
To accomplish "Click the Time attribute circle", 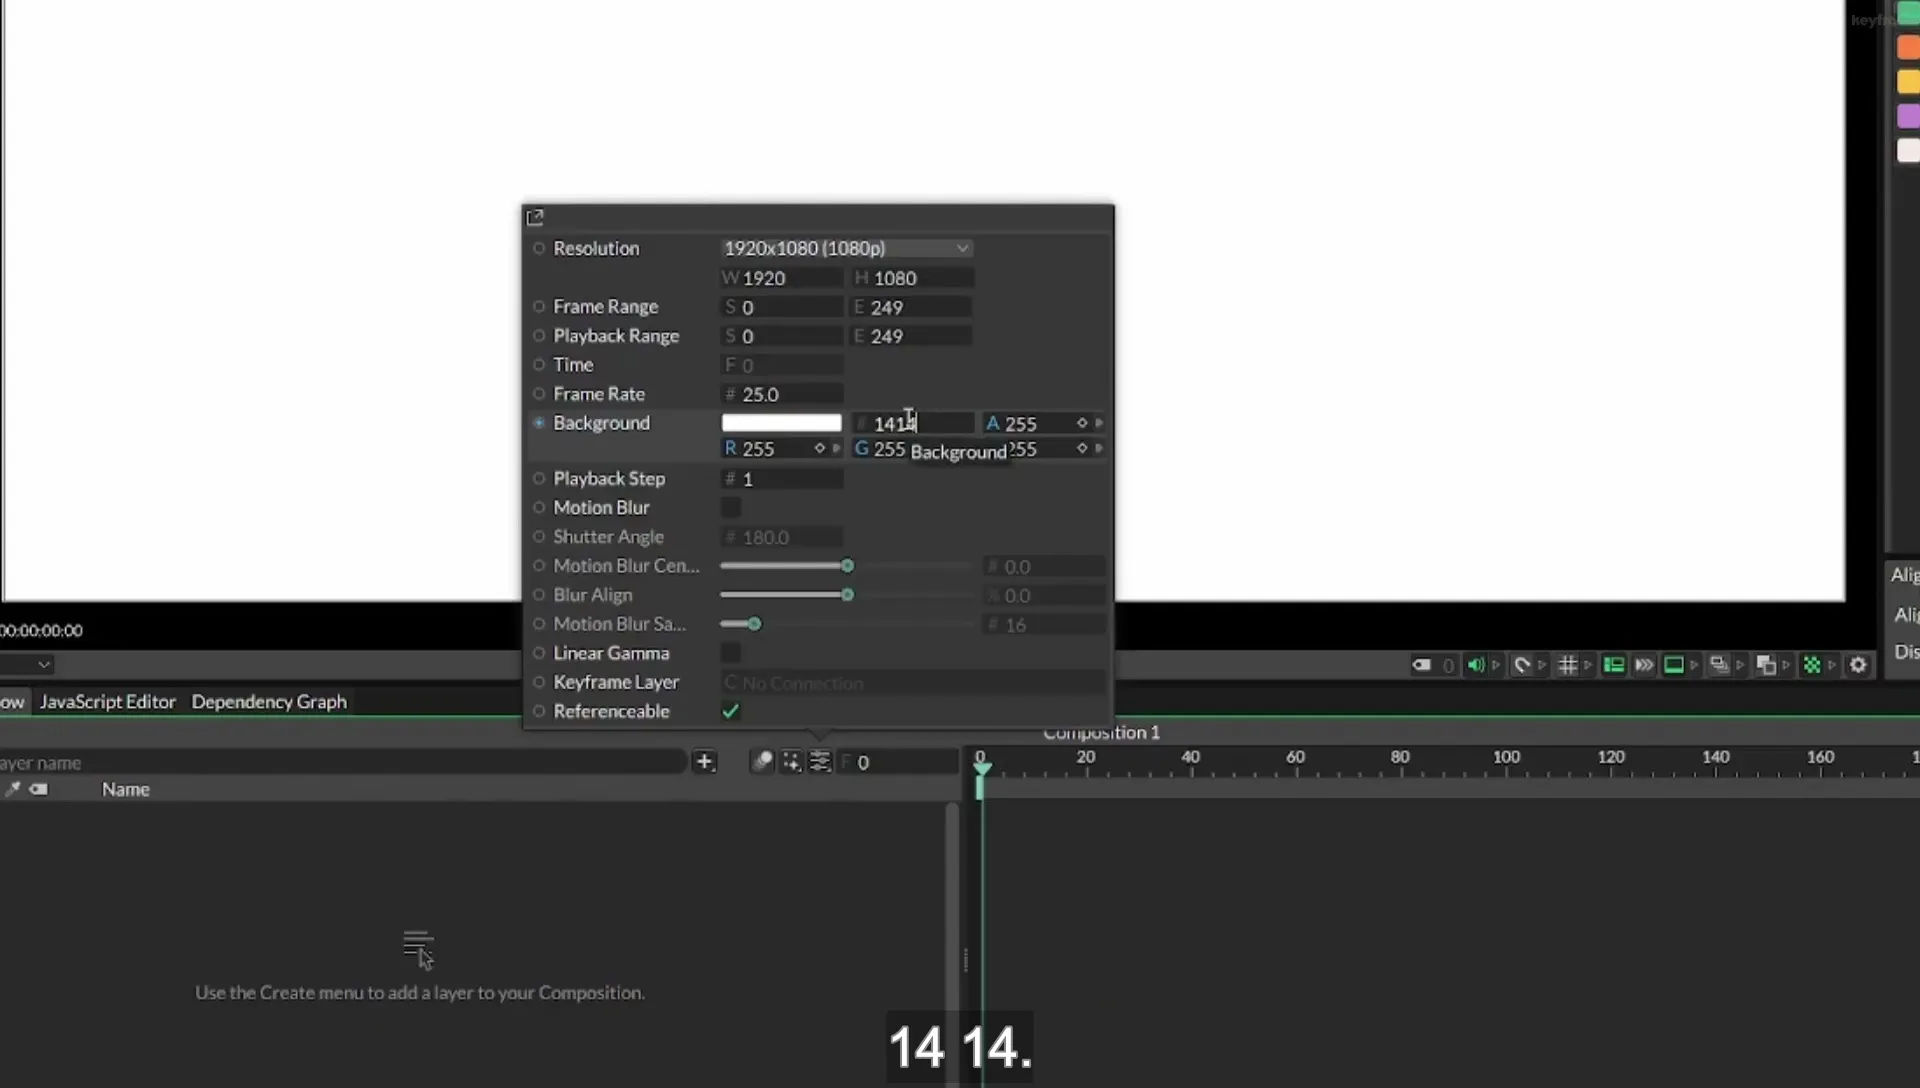I will click(539, 365).
